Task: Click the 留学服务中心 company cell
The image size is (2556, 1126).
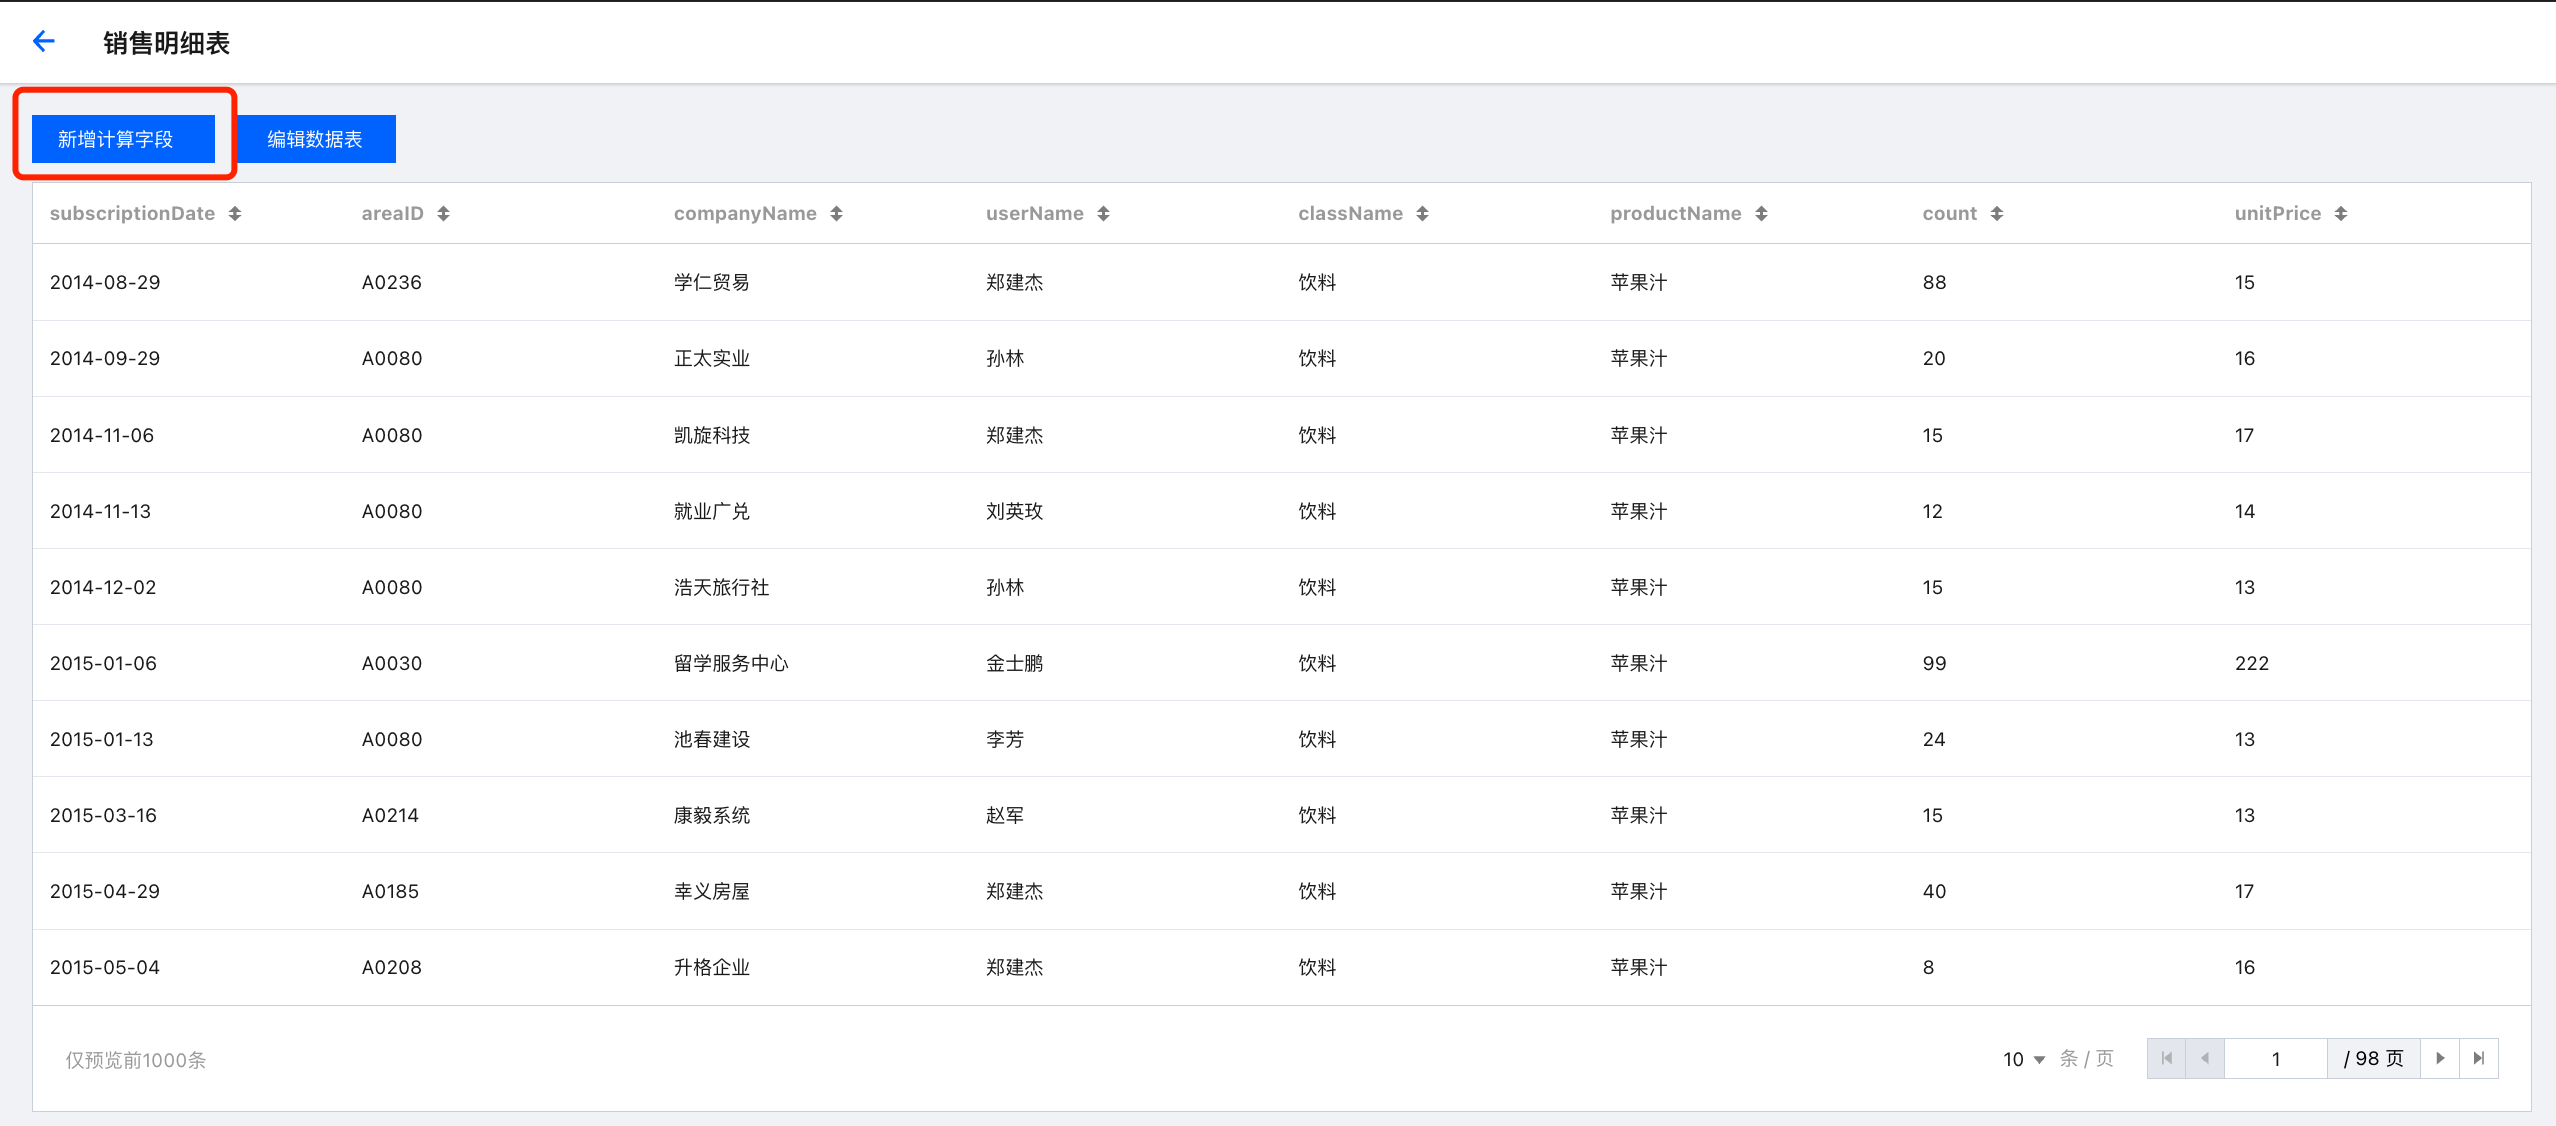Action: pos(731,663)
